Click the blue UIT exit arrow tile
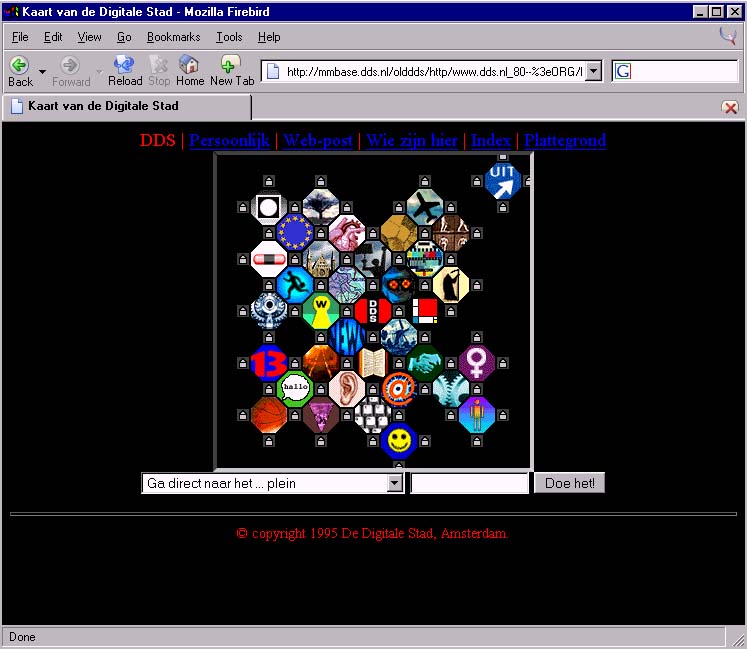747x649 pixels. click(x=502, y=182)
